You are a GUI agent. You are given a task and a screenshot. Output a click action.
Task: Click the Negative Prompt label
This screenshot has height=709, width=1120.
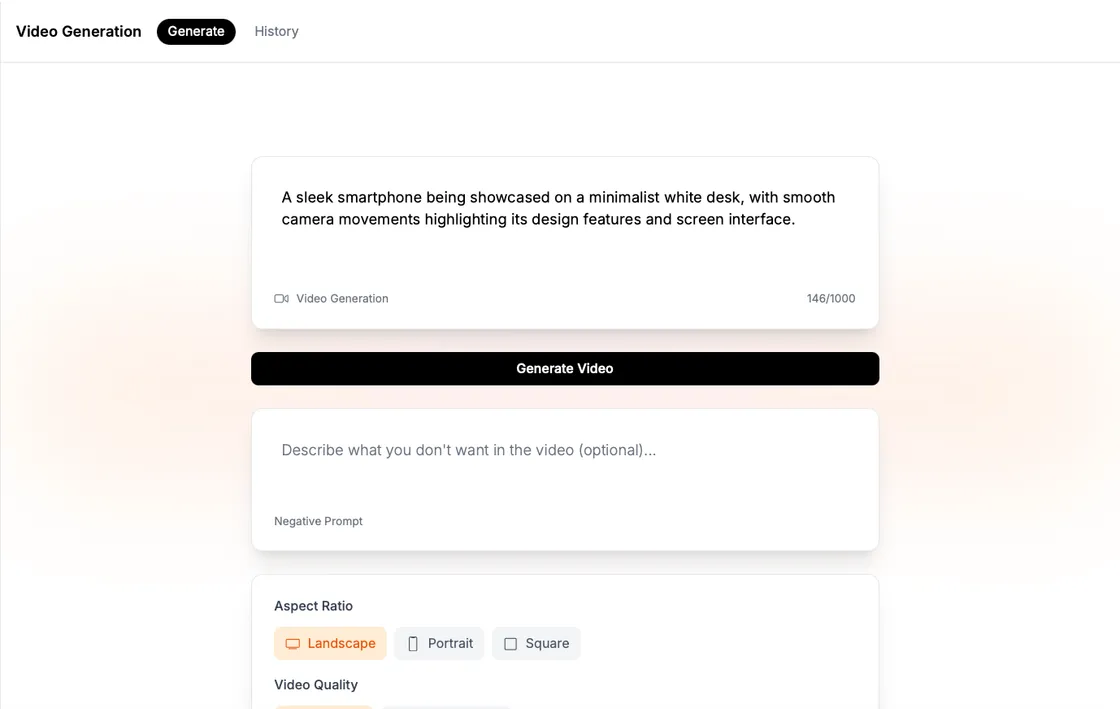tap(318, 521)
